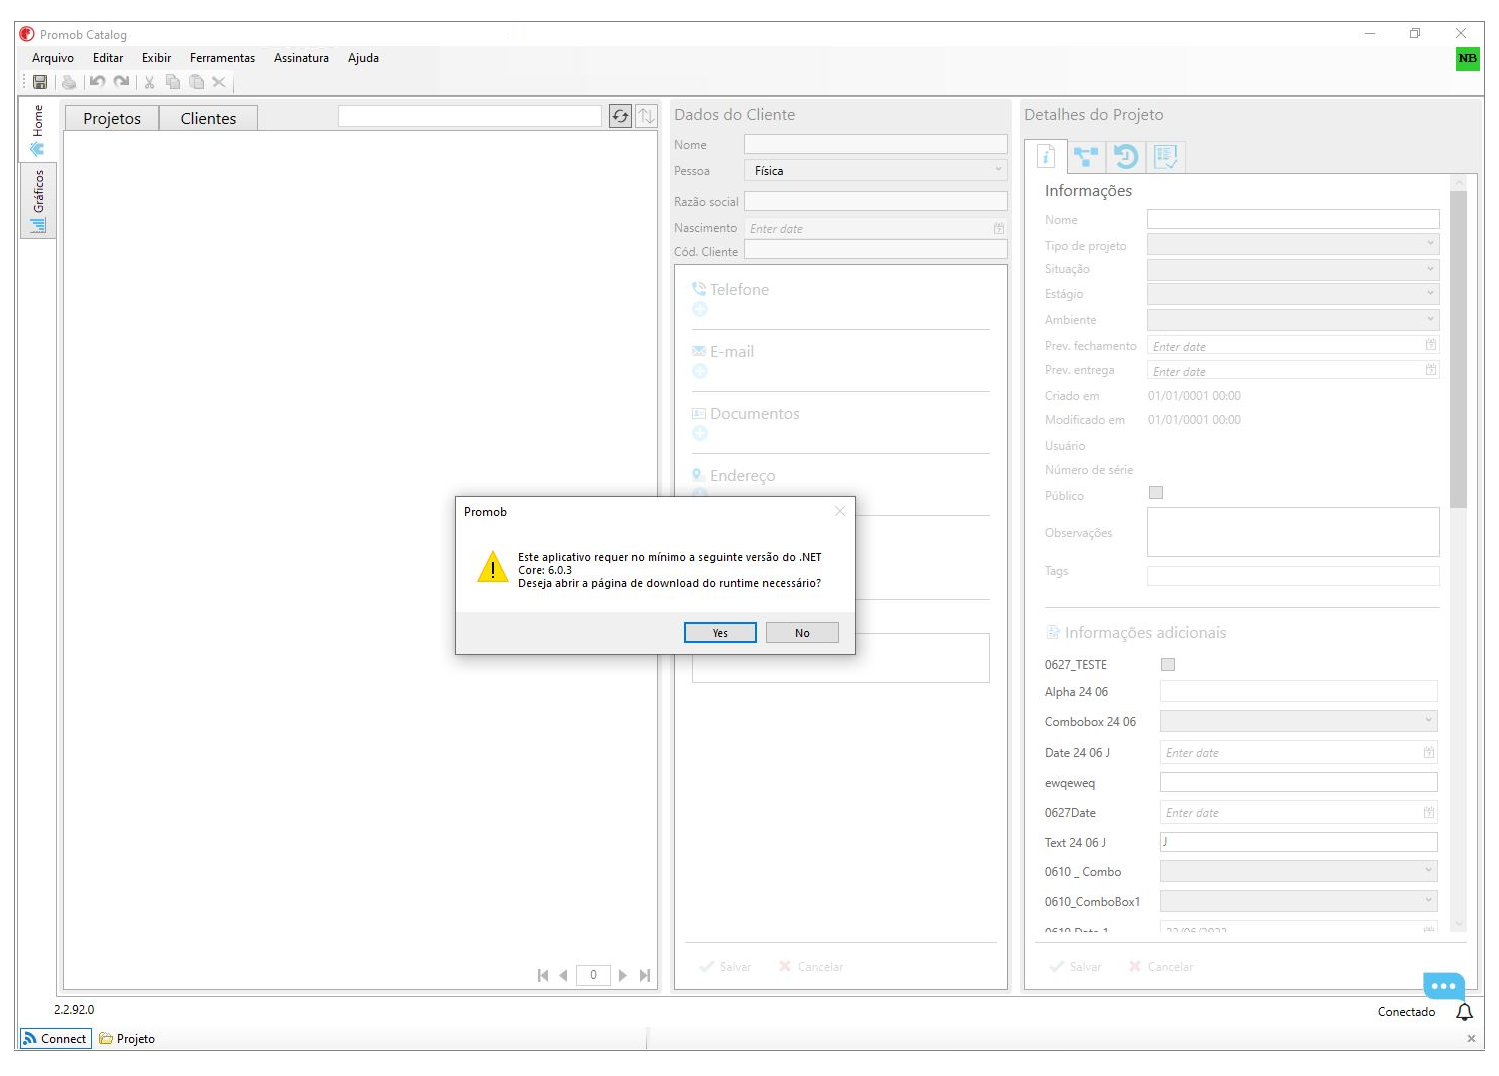Select the Gráficos side tab
1499x1076 pixels.
click(x=38, y=200)
